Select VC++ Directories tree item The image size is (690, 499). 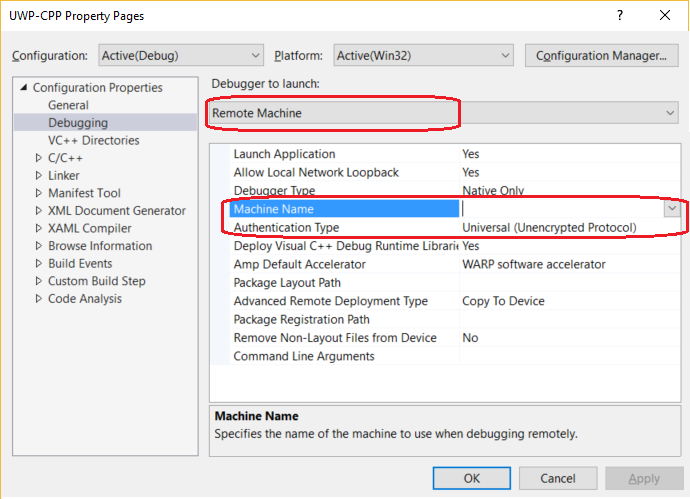pyautogui.click(x=93, y=141)
